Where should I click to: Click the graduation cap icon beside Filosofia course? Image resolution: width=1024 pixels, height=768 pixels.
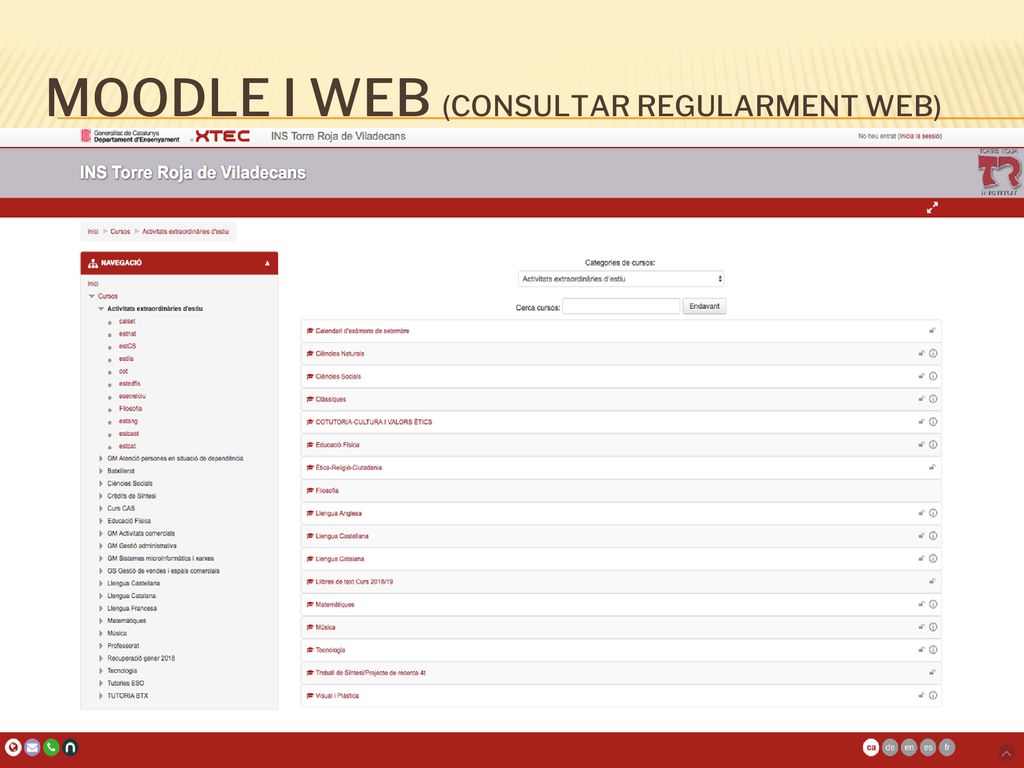[310, 490]
